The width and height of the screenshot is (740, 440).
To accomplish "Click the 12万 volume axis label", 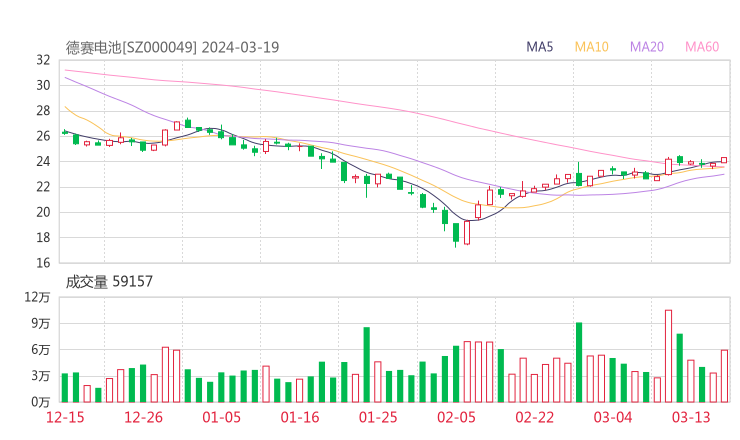I will tap(37, 297).
